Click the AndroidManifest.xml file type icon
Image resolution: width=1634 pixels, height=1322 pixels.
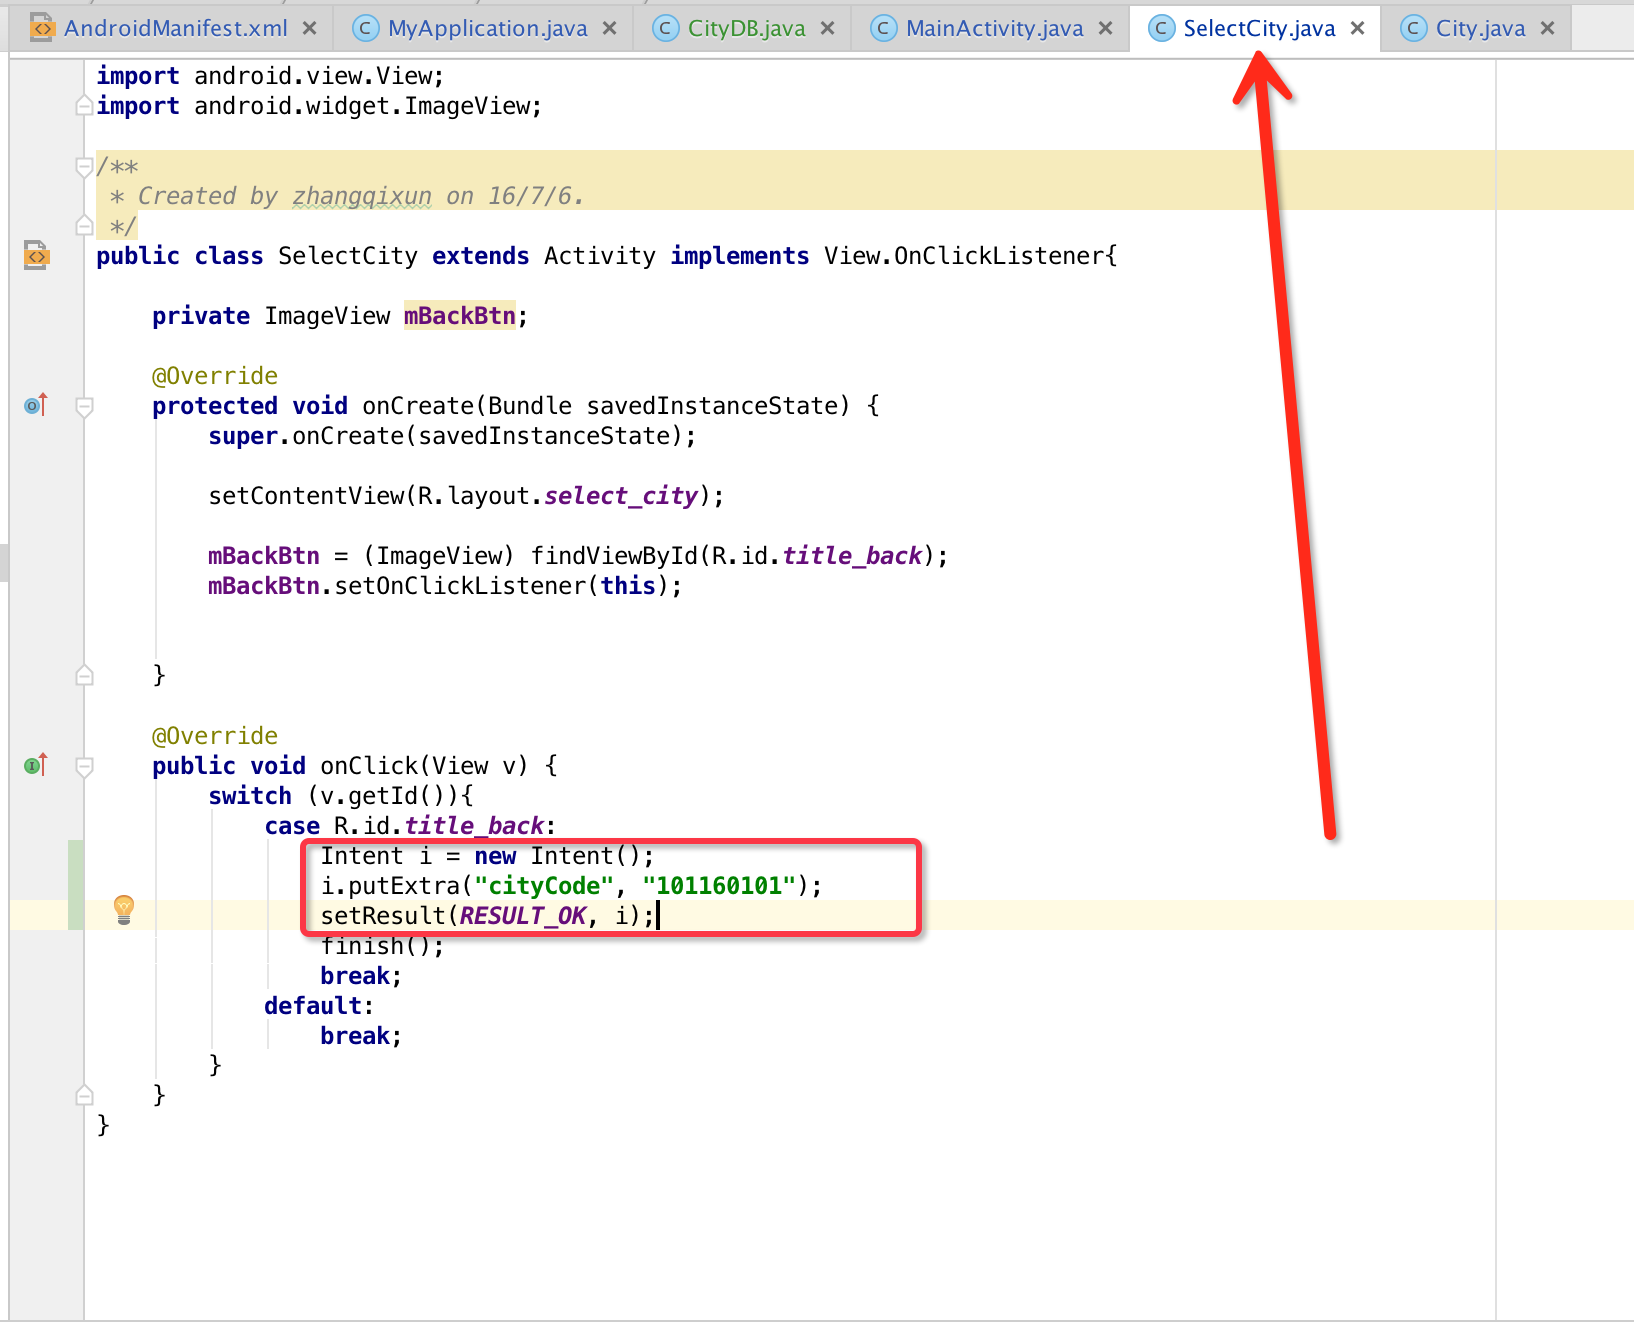(x=42, y=28)
